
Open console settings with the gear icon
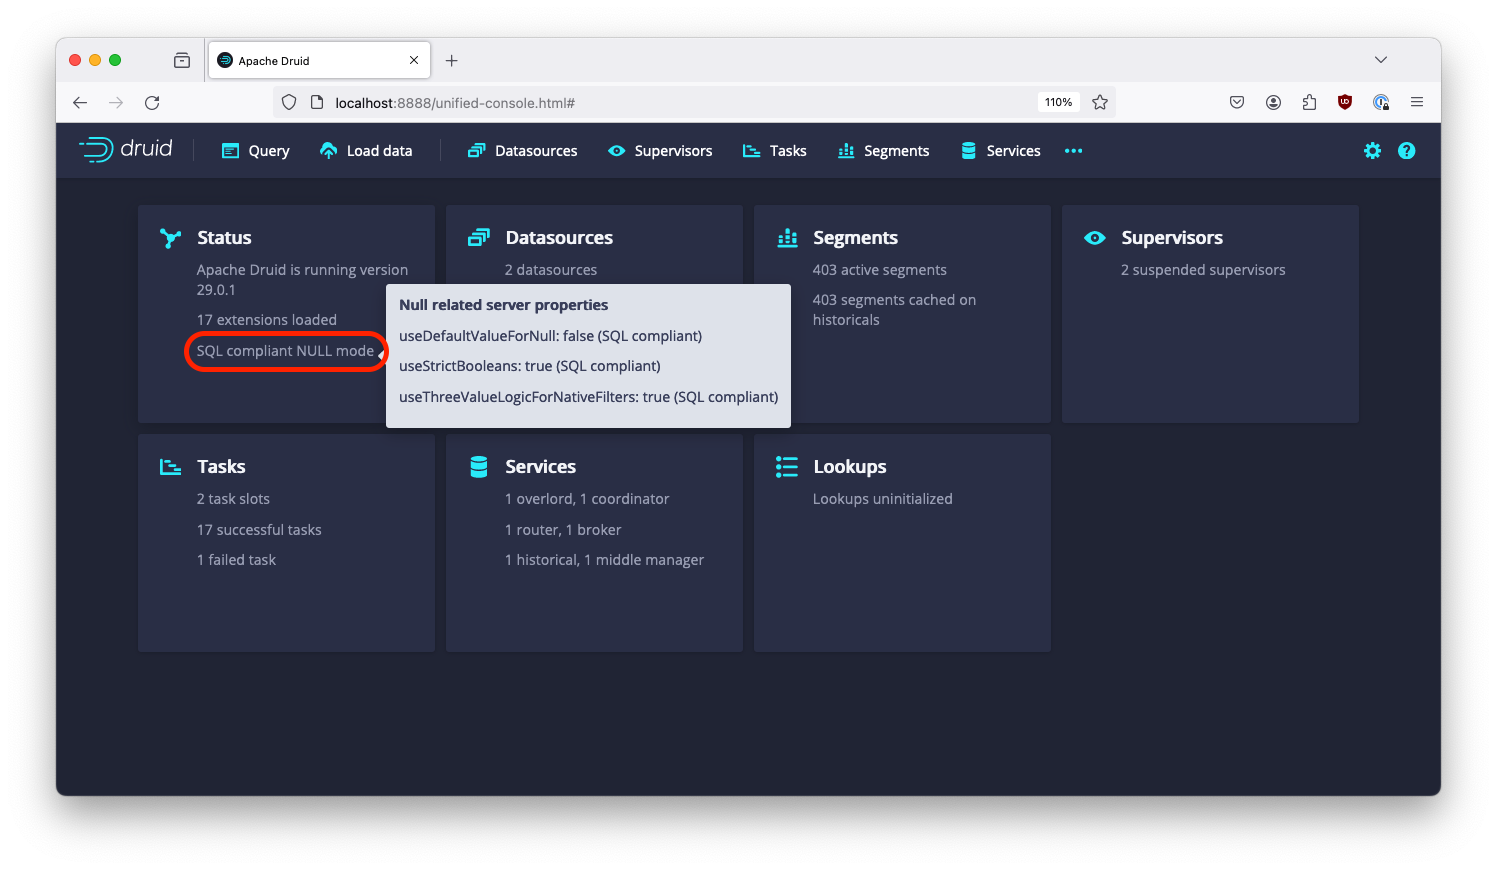tap(1372, 150)
